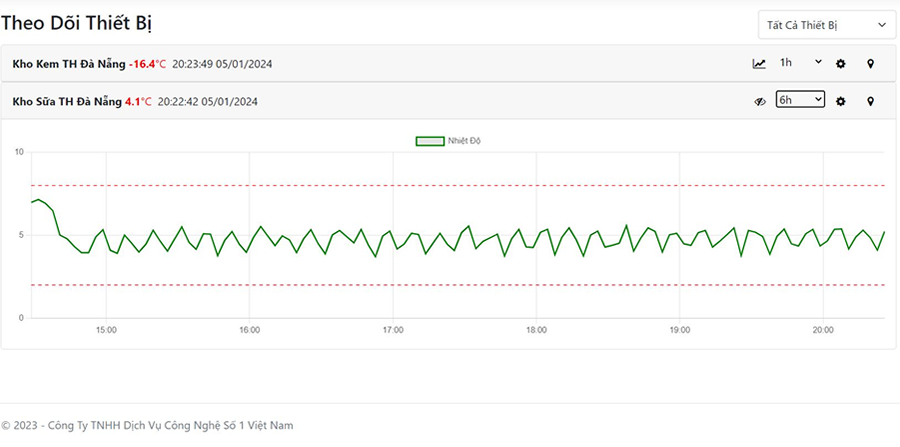Click the green Nhiệt Độ legend swatch
Image resolution: width=900 pixels, height=447 pixels.
[430, 141]
